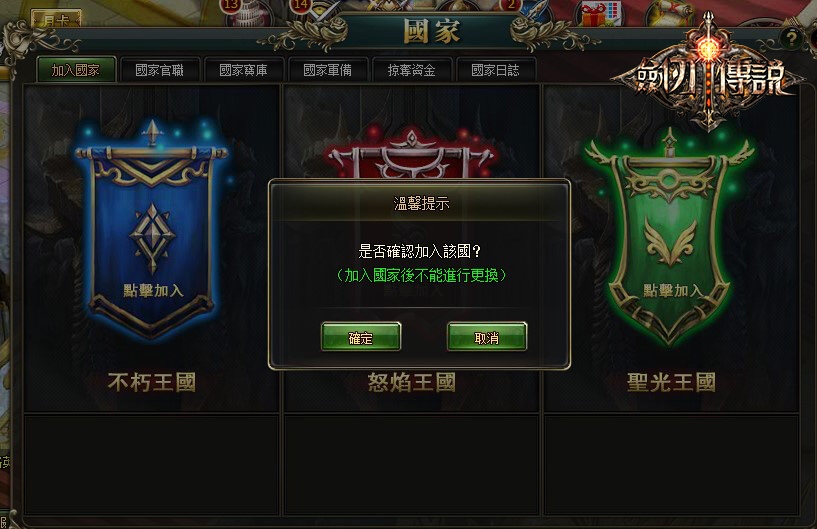Viewport: 817px width, 529px height.
Task: Click 點擊加入 on the green banner
Action: (x=673, y=290)
